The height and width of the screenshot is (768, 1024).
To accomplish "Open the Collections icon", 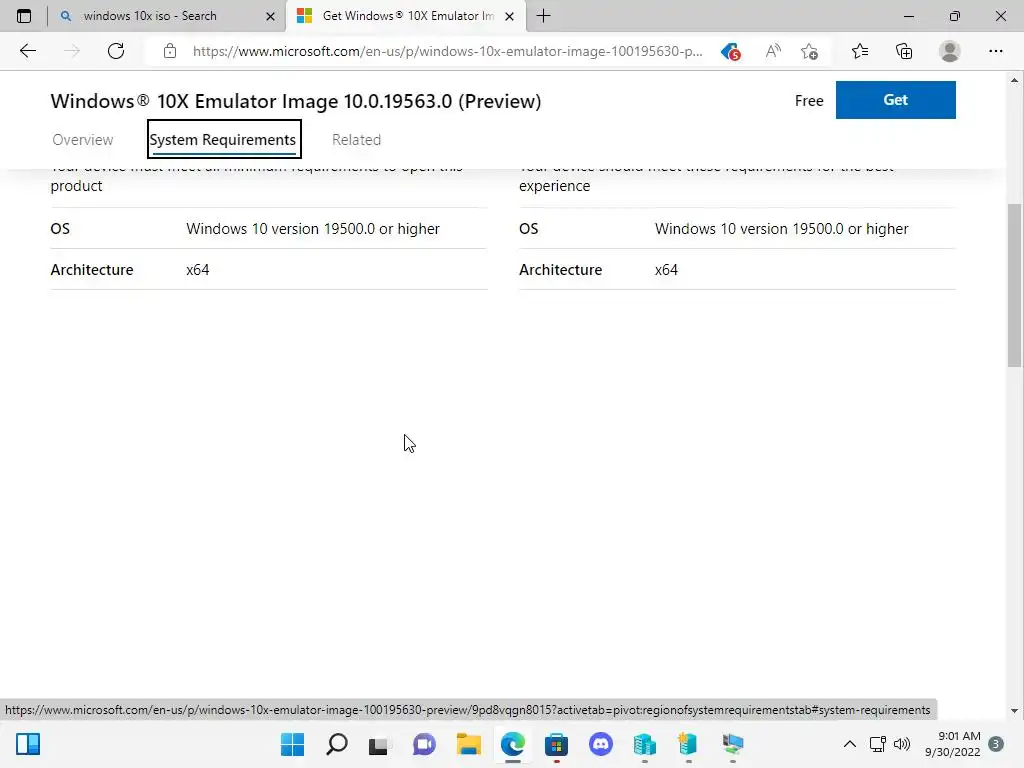I will pyautogui.click(x=904, y=51).
